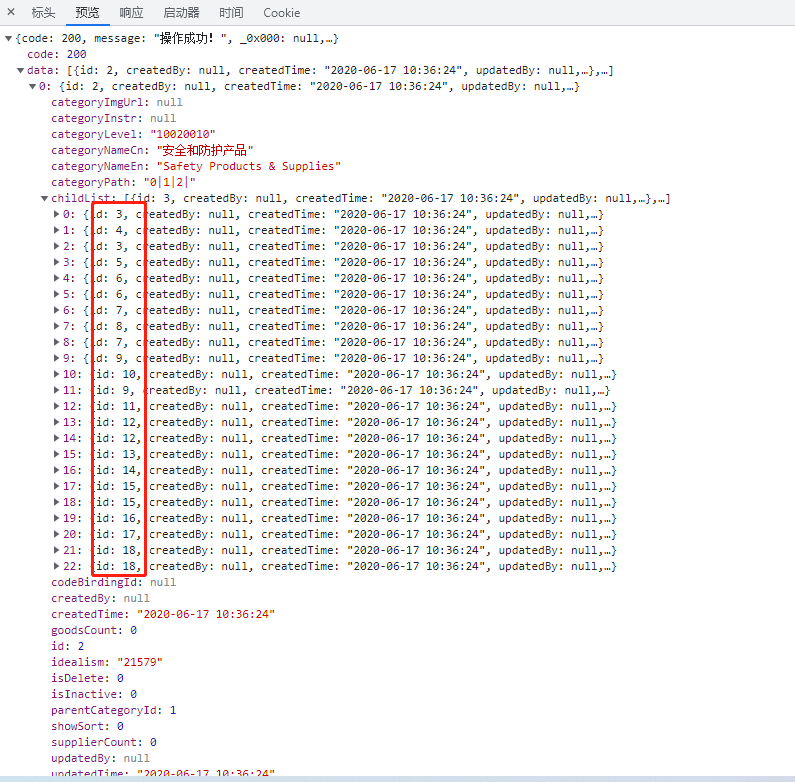Open the 启动器 tab

point(182,13)
